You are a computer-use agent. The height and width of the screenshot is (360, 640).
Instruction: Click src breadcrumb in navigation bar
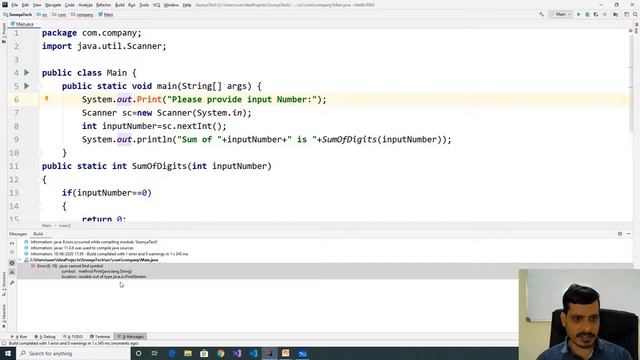pyautogui.click(x=42, y=14)
